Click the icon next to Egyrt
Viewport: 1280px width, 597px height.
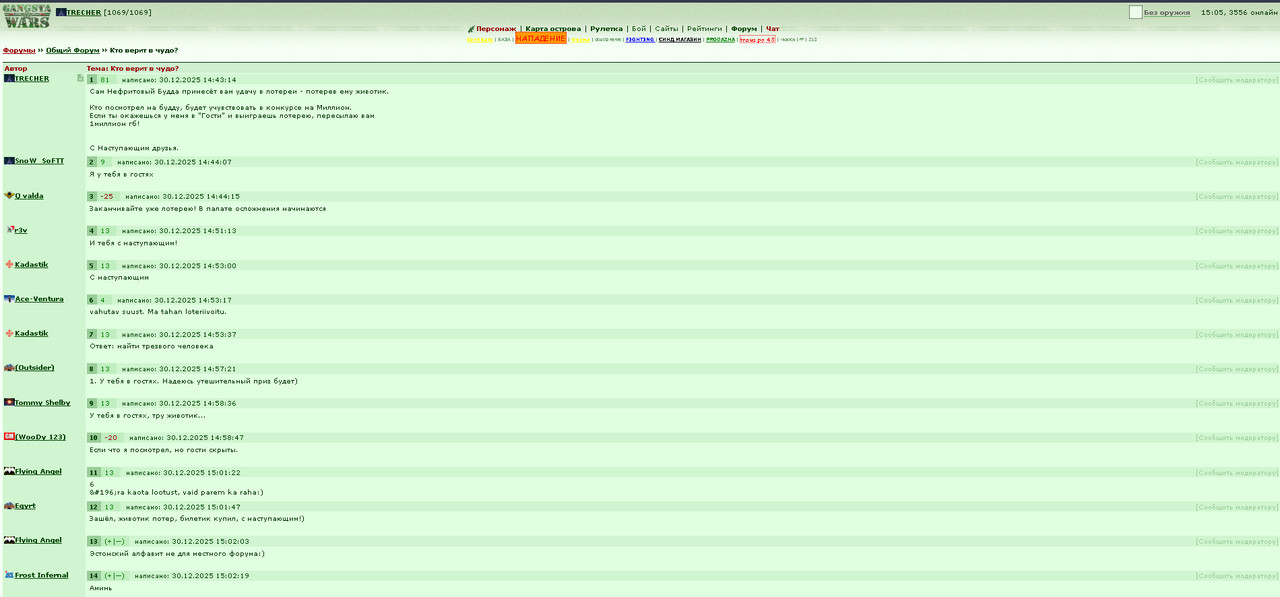click(x=9, y=506)
